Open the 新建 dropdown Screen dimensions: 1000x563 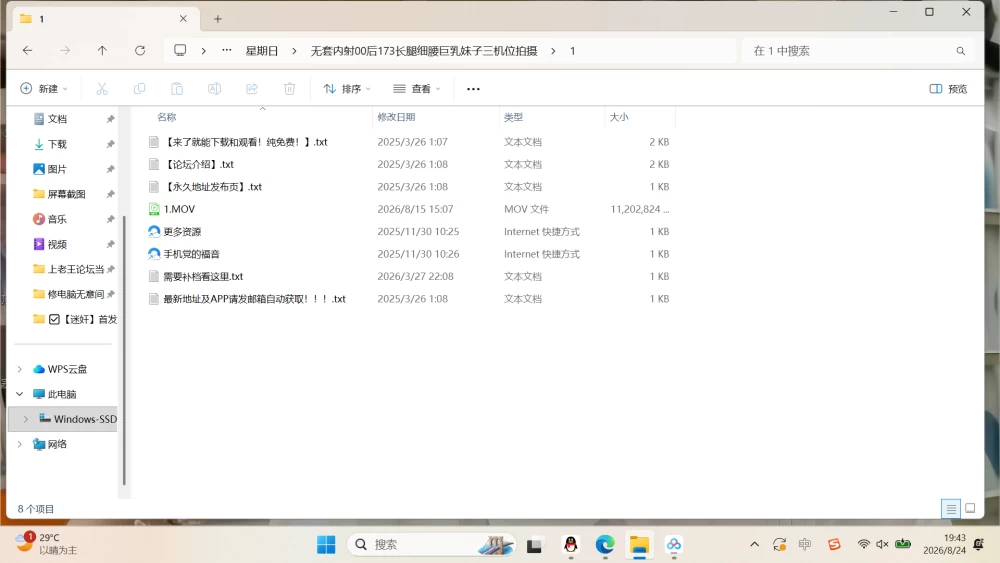pyautogui.click(x=44, y=89)
